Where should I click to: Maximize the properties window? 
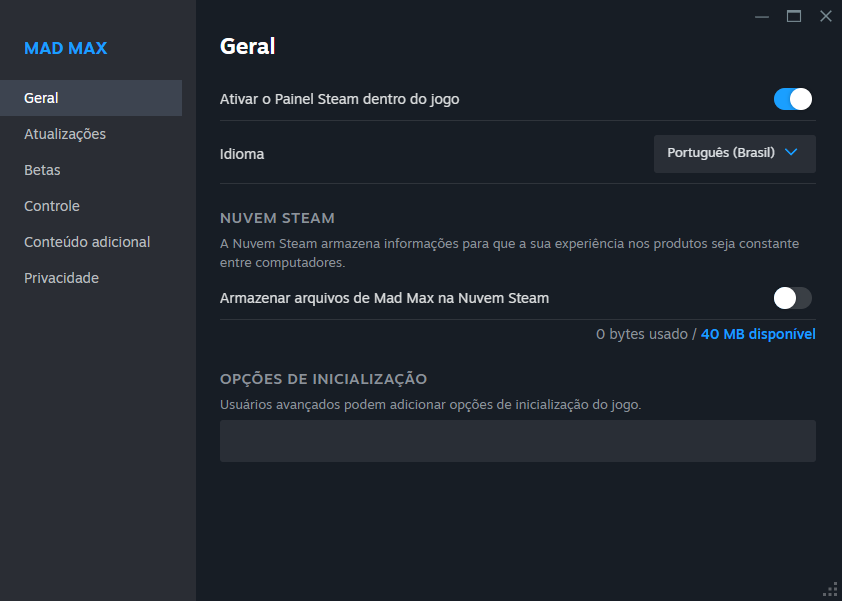pos(794,17)
